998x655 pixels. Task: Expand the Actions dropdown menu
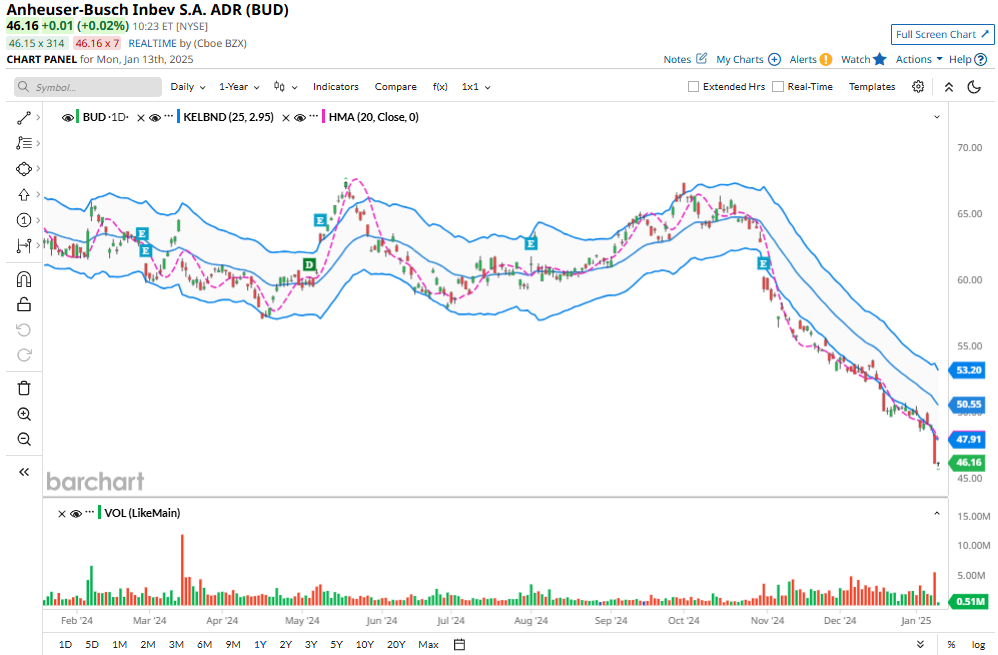(918, 59)
